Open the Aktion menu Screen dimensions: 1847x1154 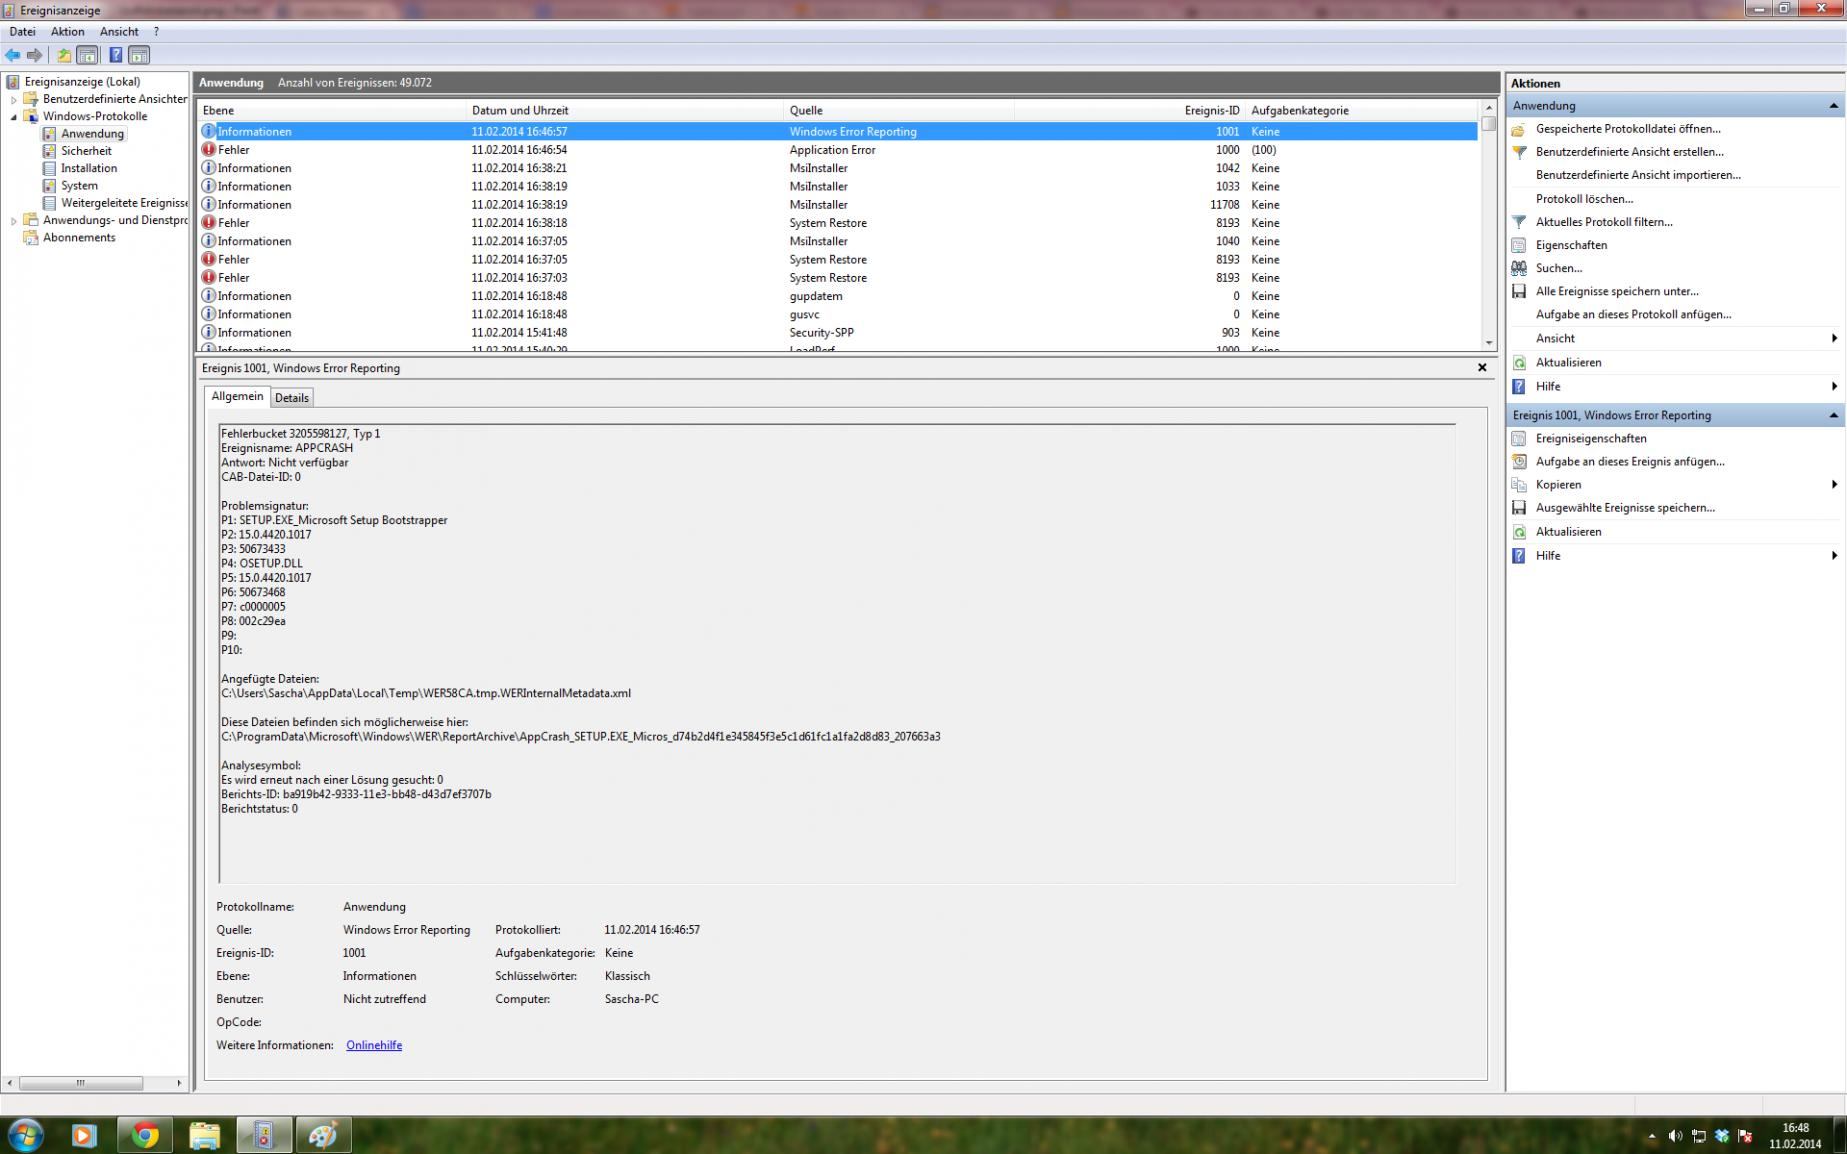[x=68, y=32]
